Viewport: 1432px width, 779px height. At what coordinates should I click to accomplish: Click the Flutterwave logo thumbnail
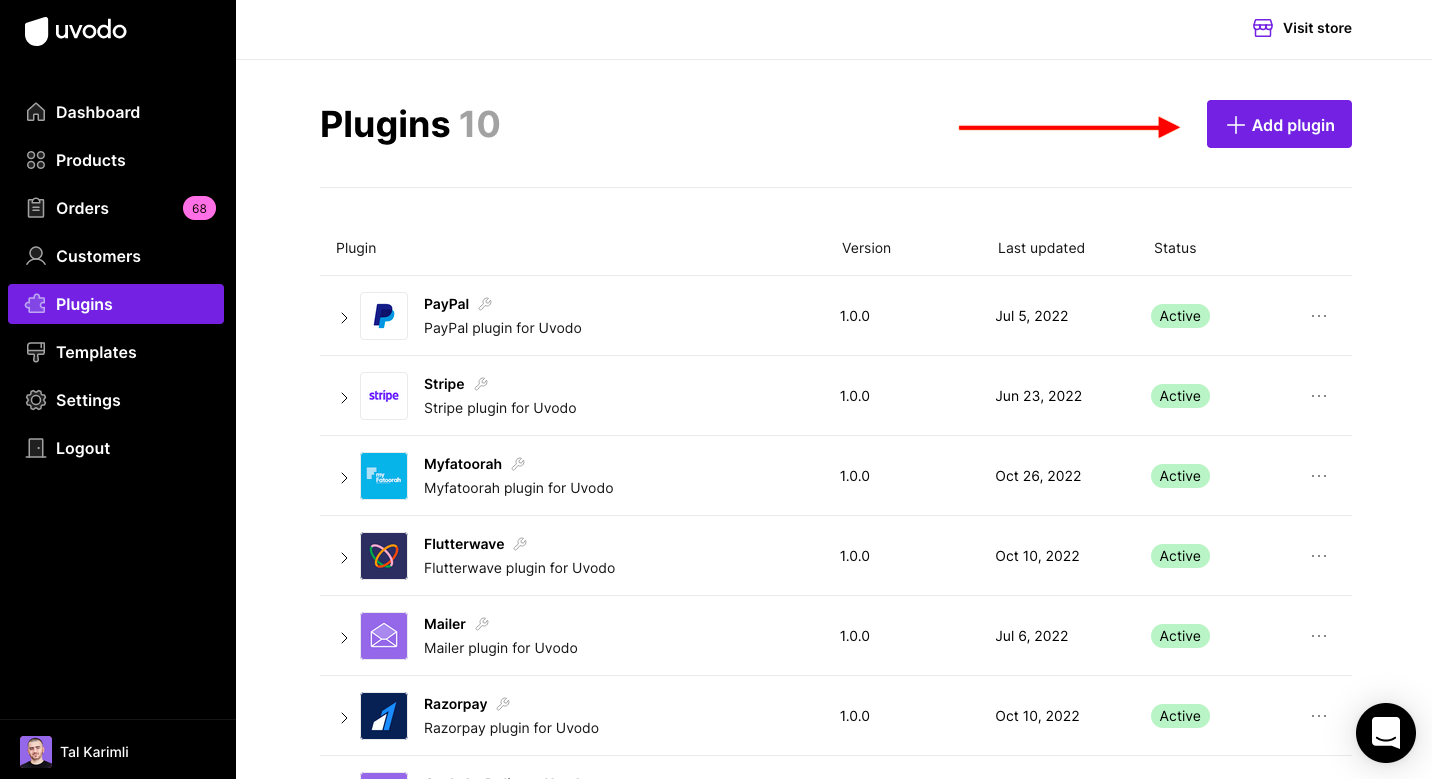(384, 556)
